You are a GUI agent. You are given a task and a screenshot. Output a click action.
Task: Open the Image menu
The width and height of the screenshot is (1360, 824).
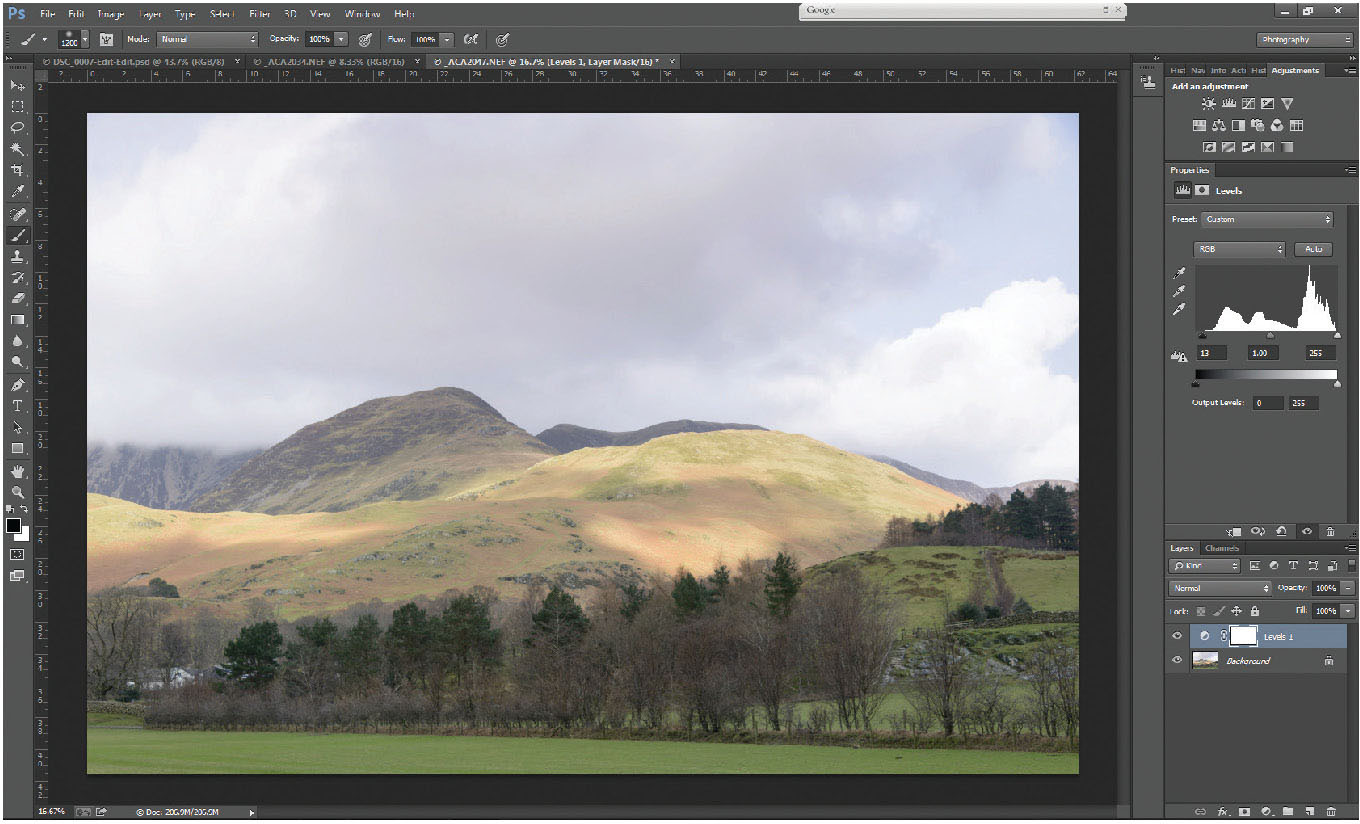tap(109, 14)
